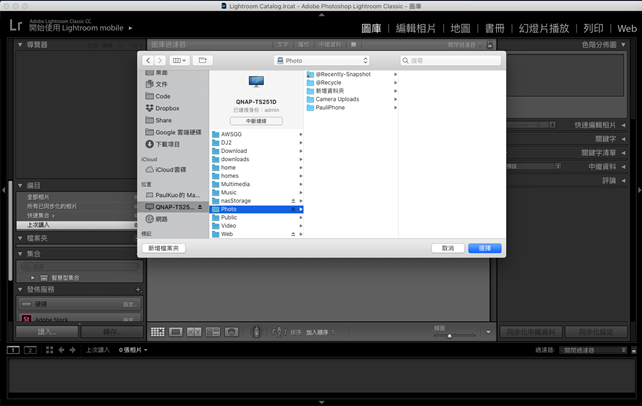Switch to People view in toolbar
Image resolution: width=642 pixels, height=406 pixels.
(x=231, y=332)
